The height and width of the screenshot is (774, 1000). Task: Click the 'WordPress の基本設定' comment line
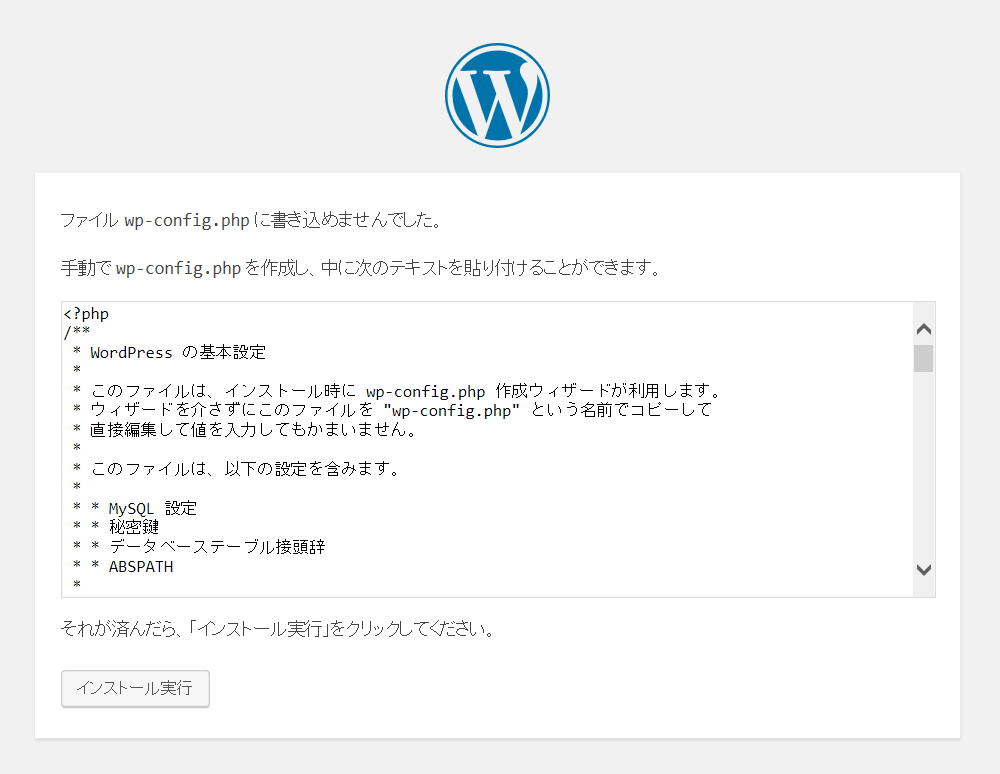[170, 353]
